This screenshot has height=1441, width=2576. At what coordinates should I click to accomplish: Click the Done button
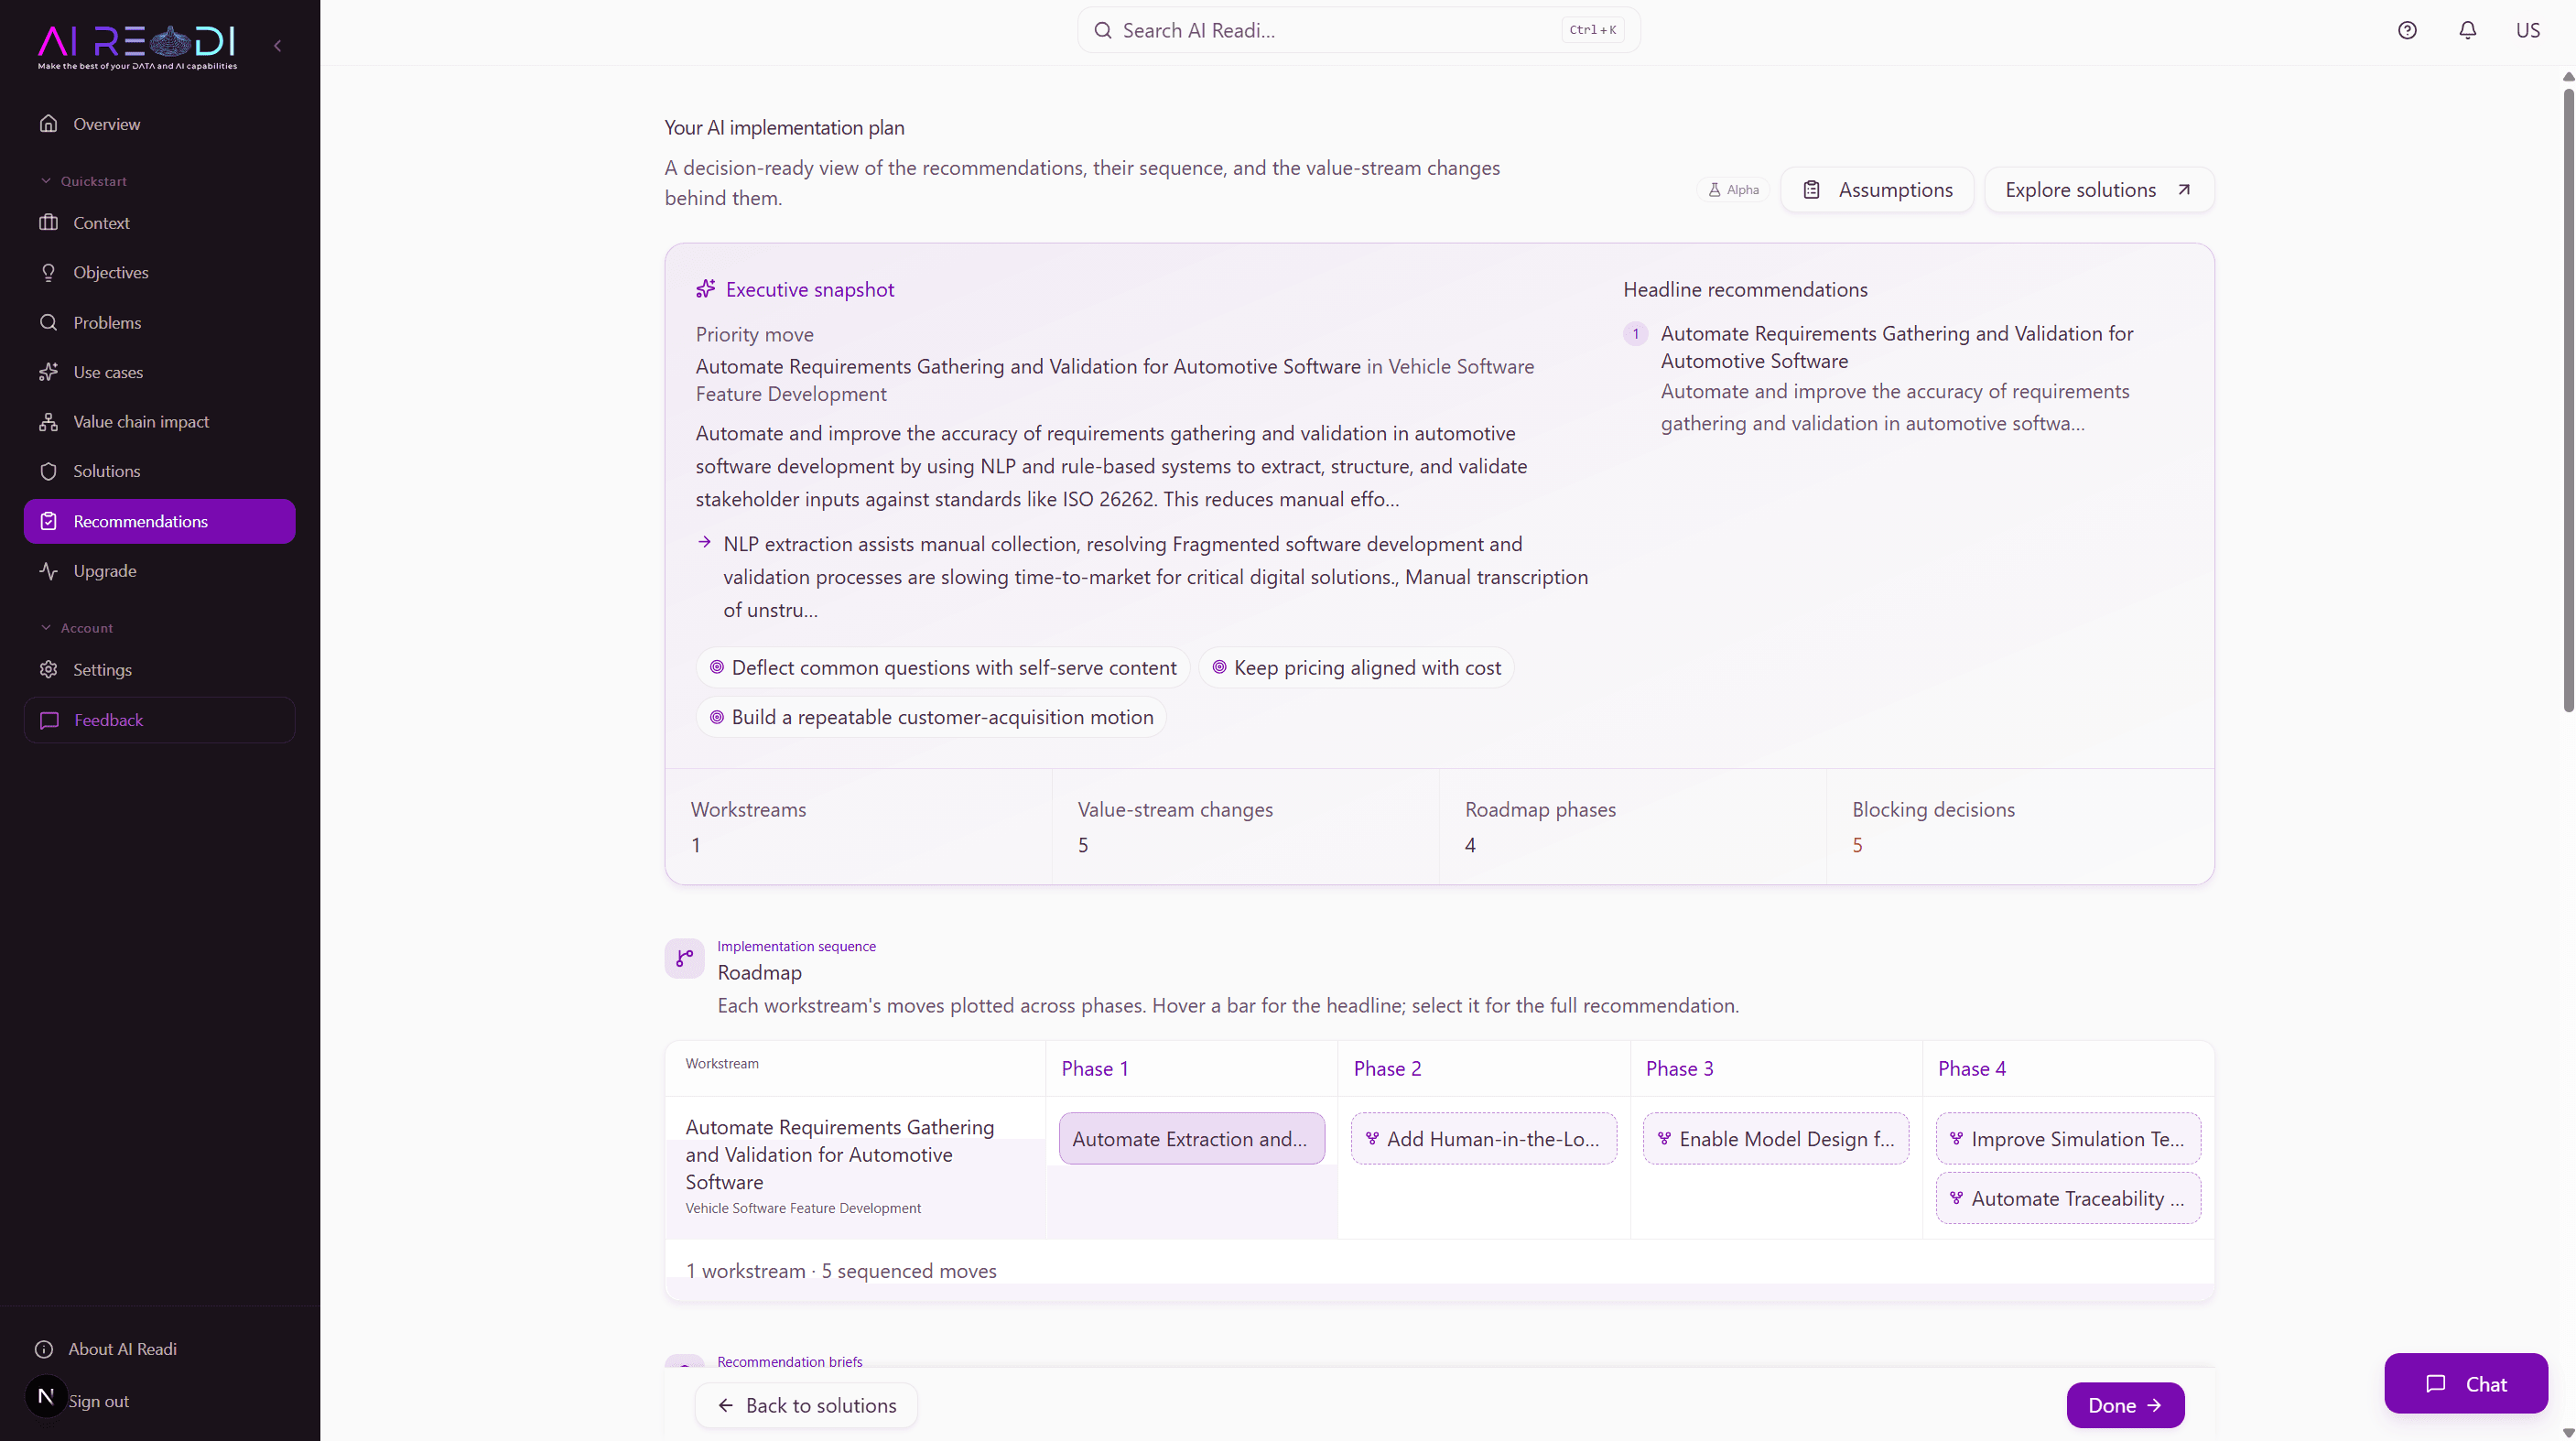click(x=2125, y=1405)
